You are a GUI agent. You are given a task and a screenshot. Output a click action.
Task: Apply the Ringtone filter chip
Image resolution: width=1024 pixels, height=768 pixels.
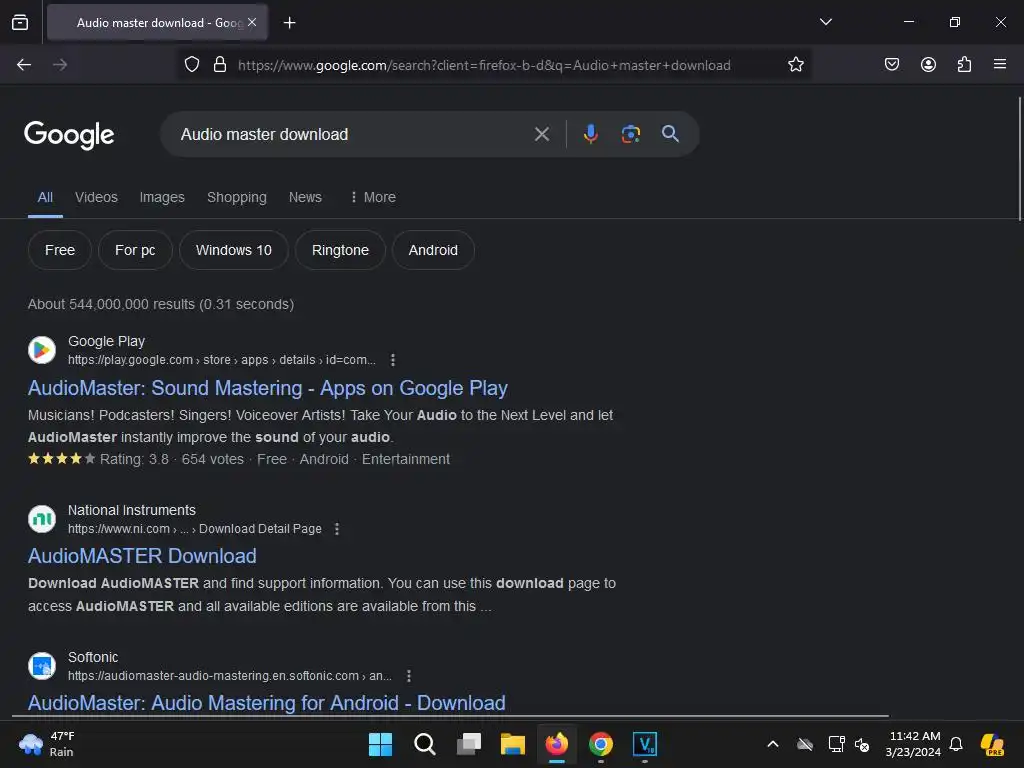340,250
